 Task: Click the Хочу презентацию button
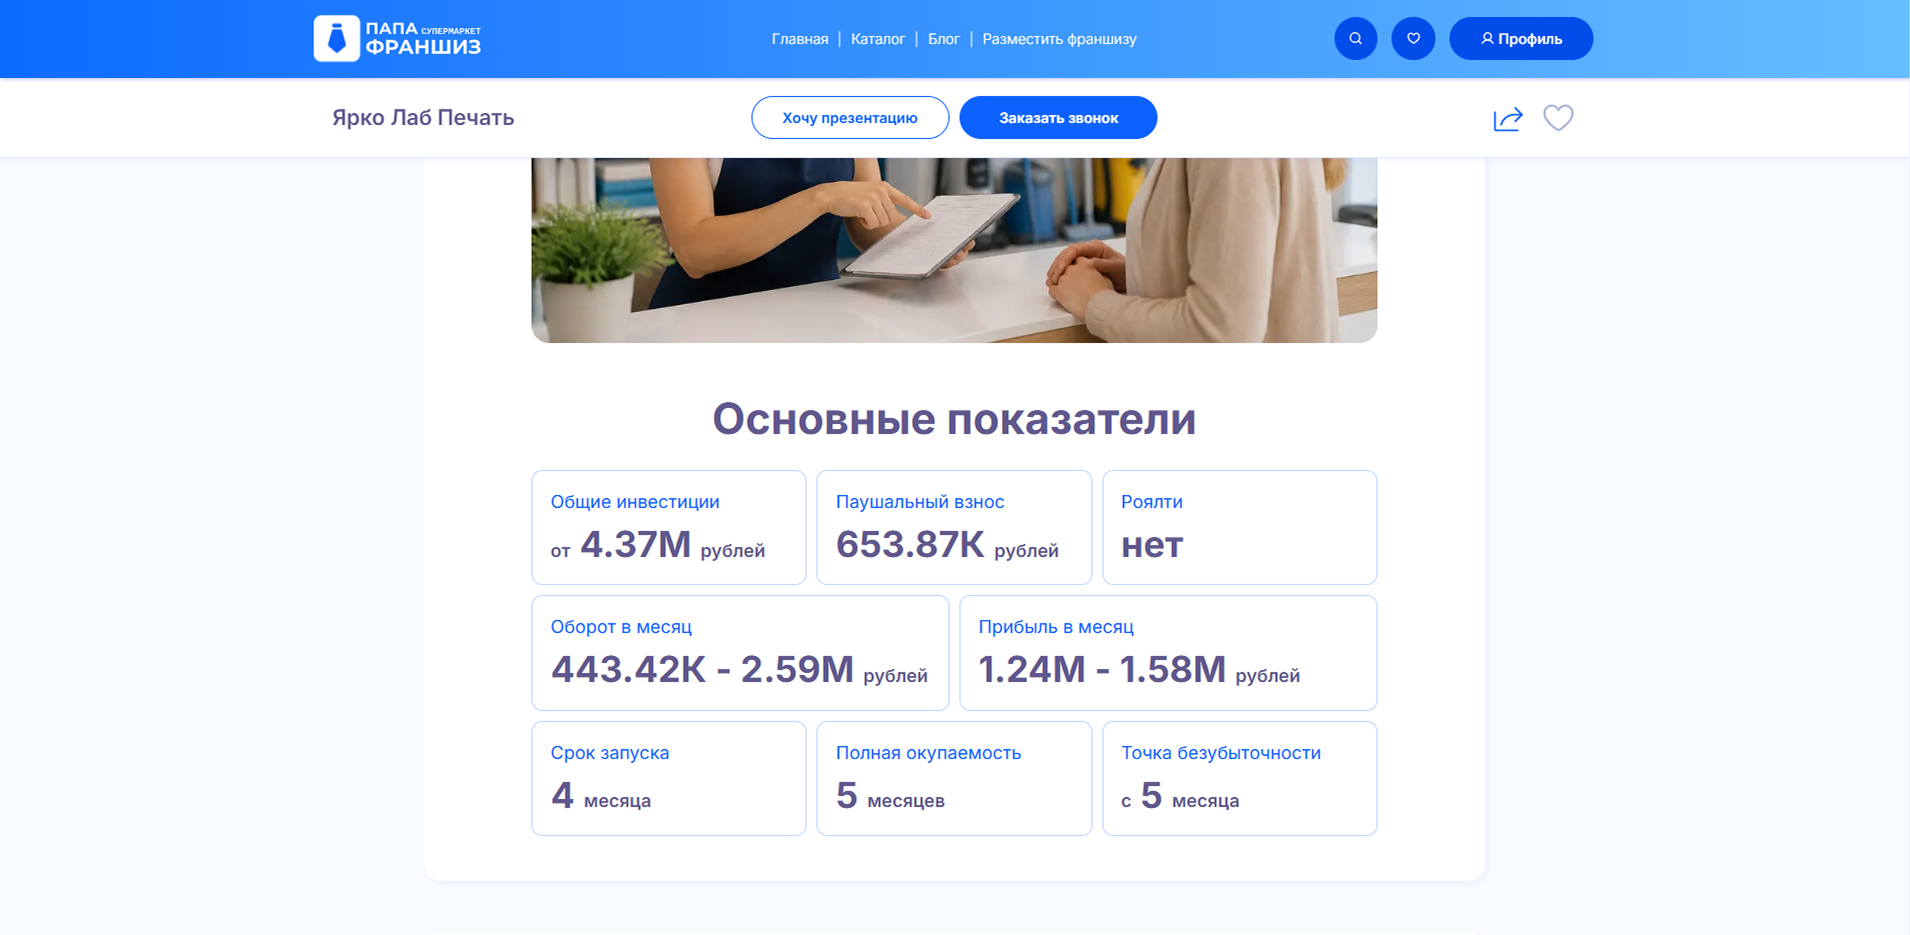click(850, 118)
